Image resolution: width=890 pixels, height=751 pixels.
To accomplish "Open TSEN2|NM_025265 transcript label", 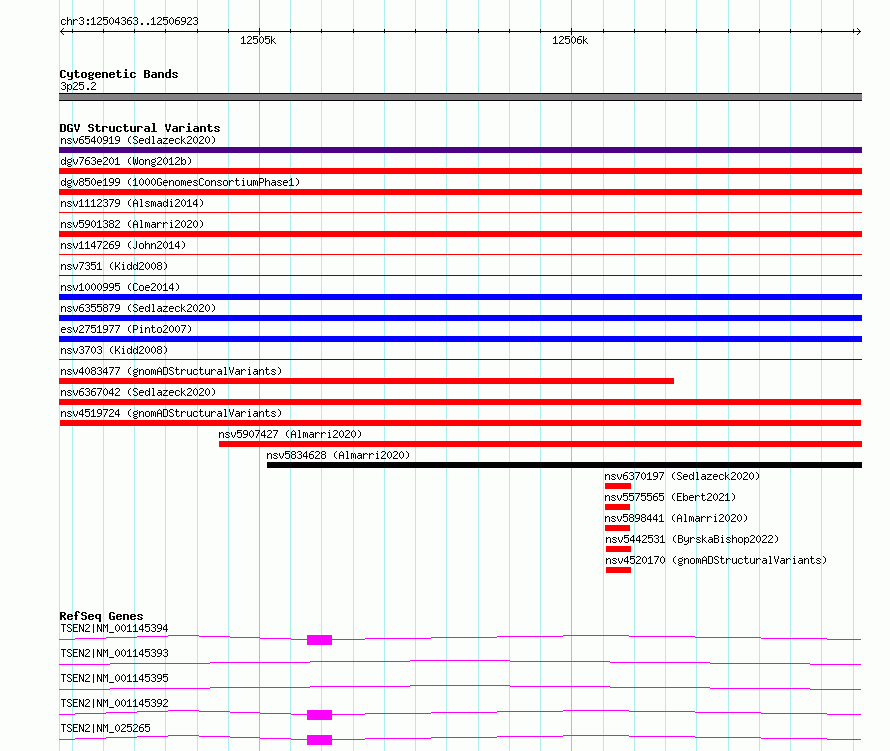I will point(105,728).
